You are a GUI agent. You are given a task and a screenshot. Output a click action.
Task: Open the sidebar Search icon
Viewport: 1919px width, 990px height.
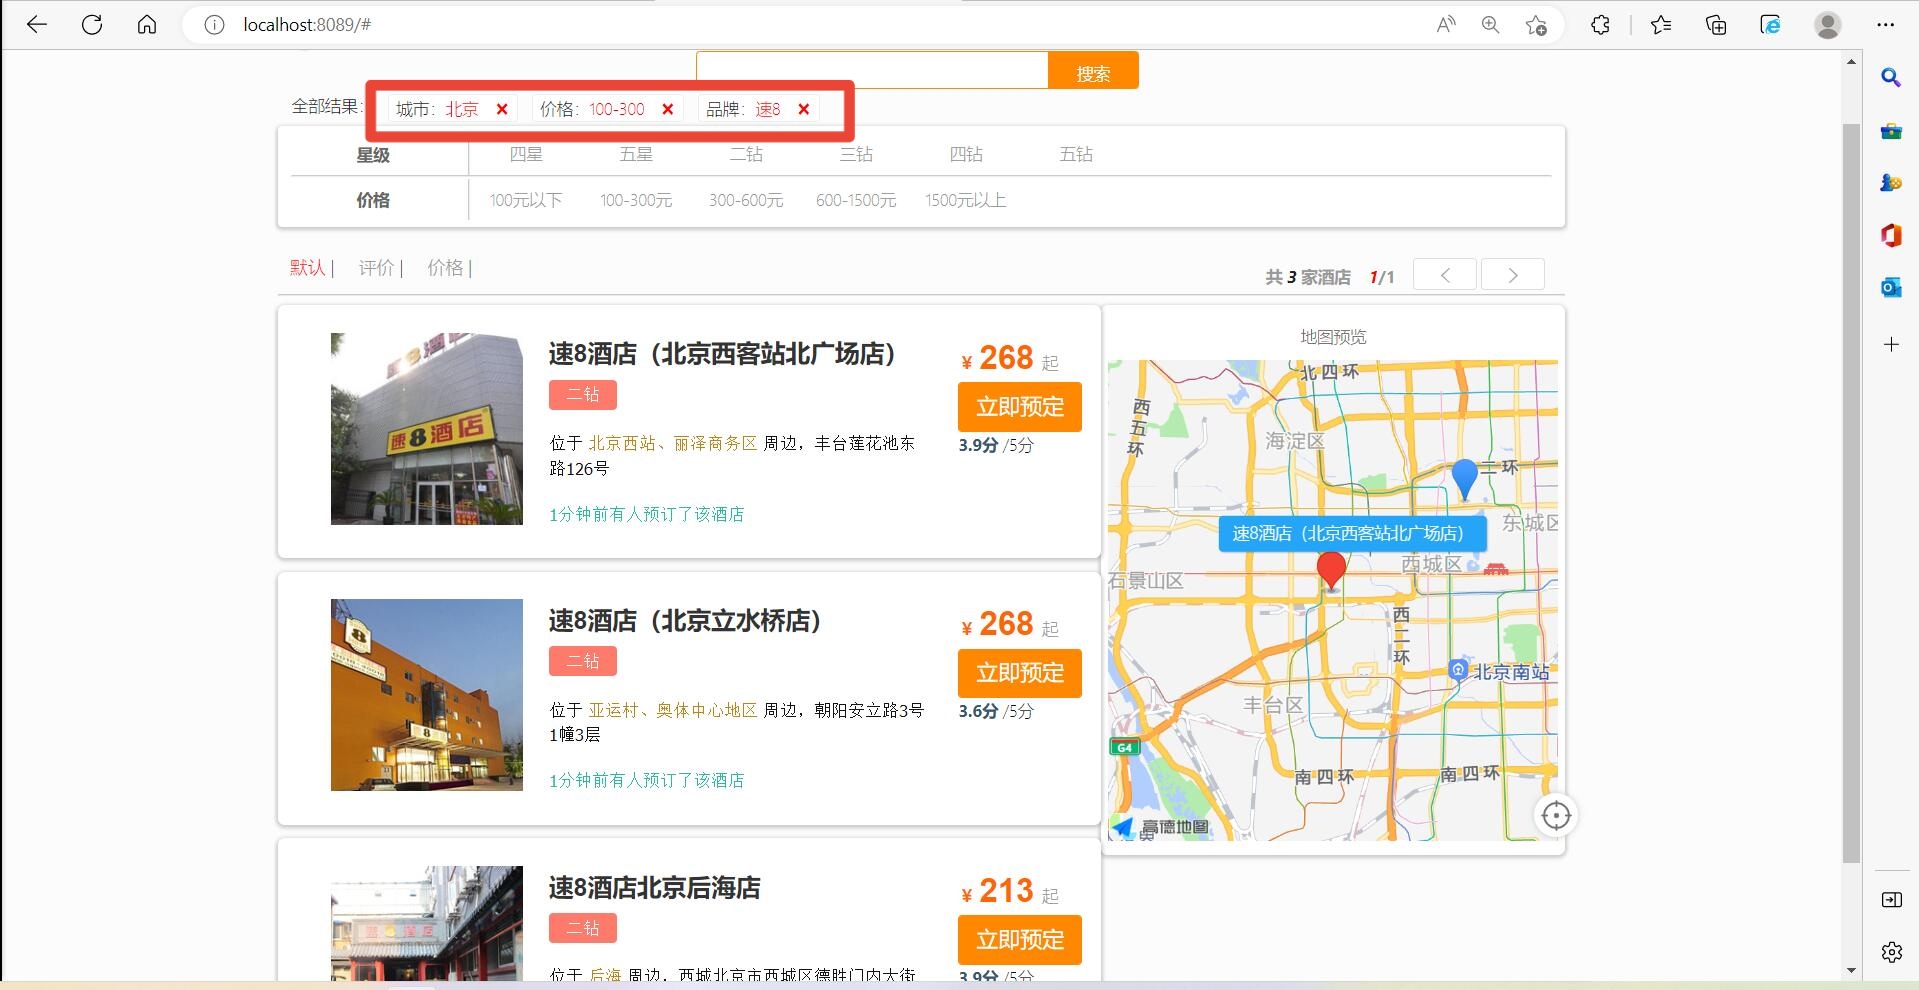click(x=1891, y=78)
